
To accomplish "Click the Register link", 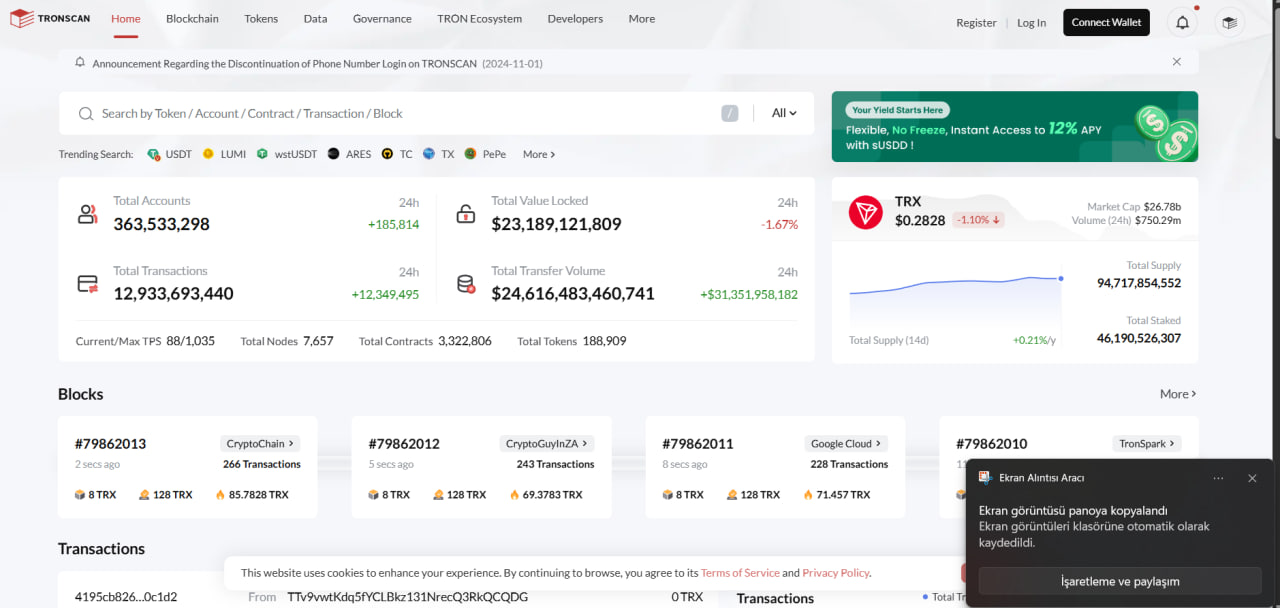I will pos(976,23).
